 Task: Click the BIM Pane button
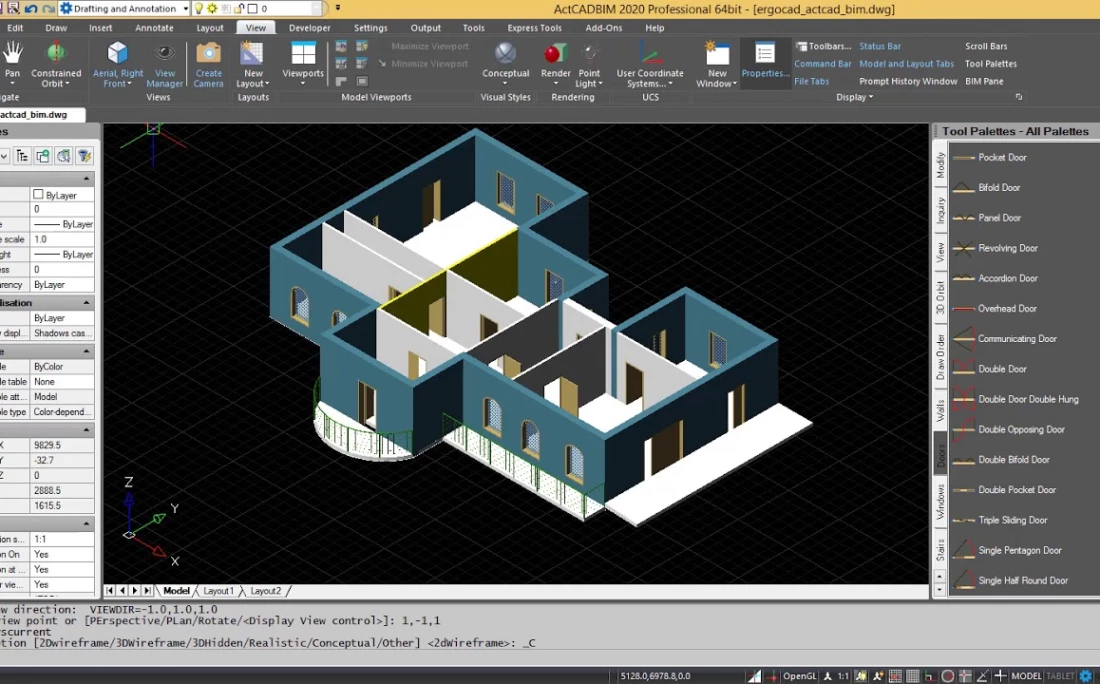click(984, 82)
